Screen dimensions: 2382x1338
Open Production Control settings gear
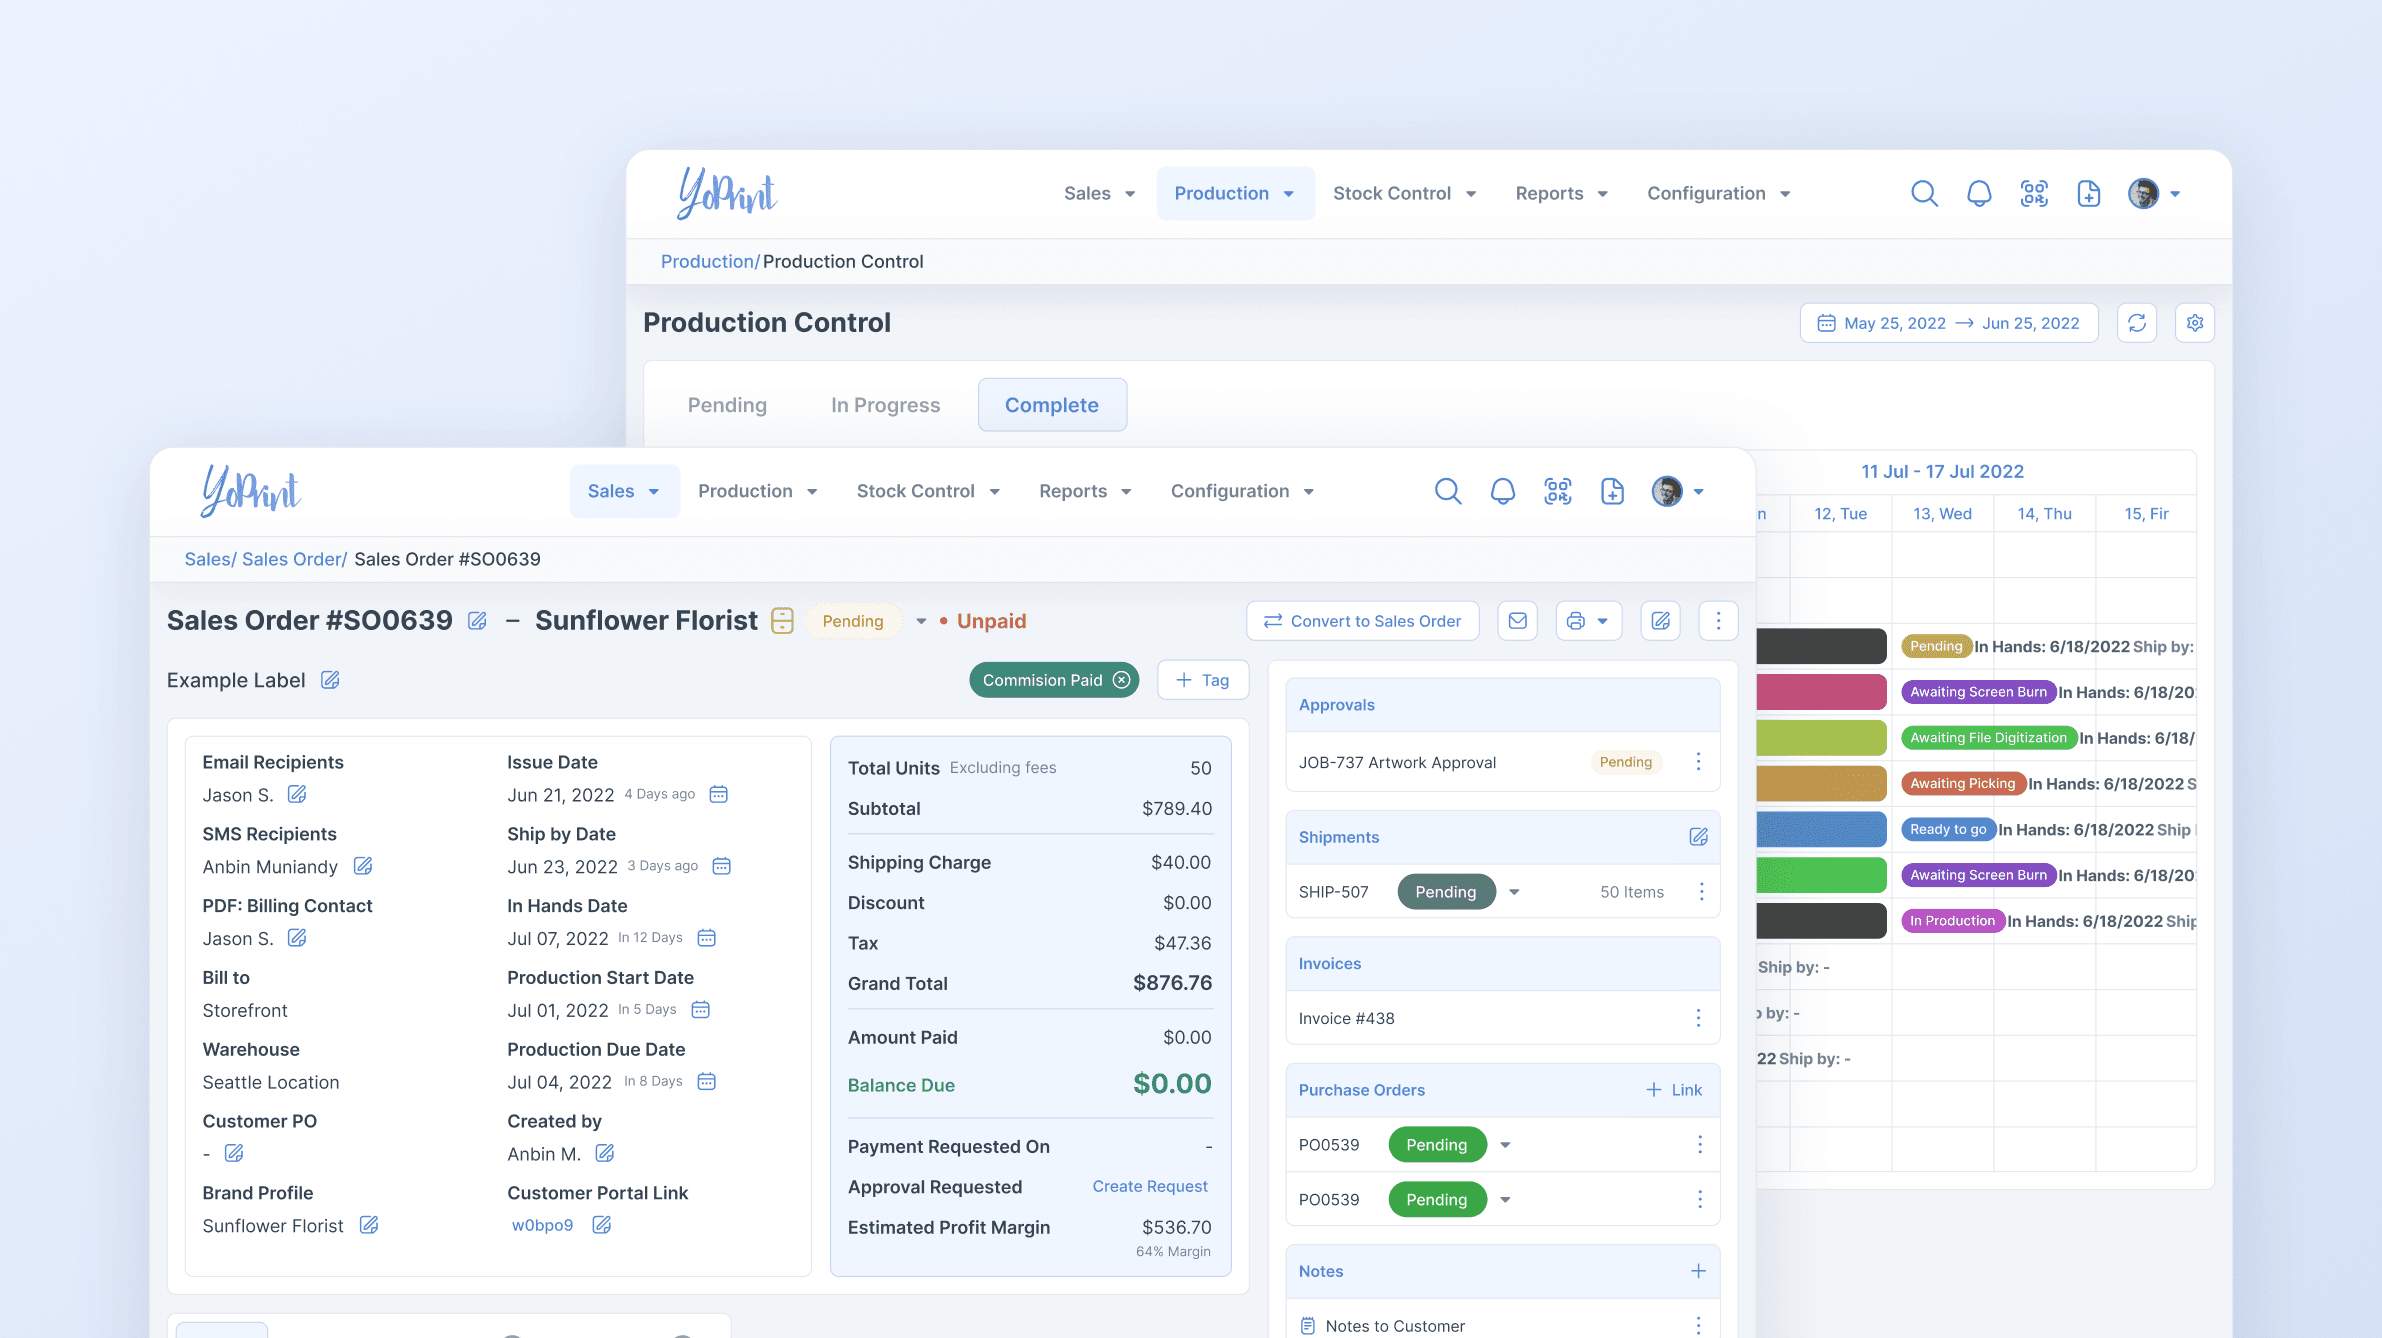tap(2195, 322)
